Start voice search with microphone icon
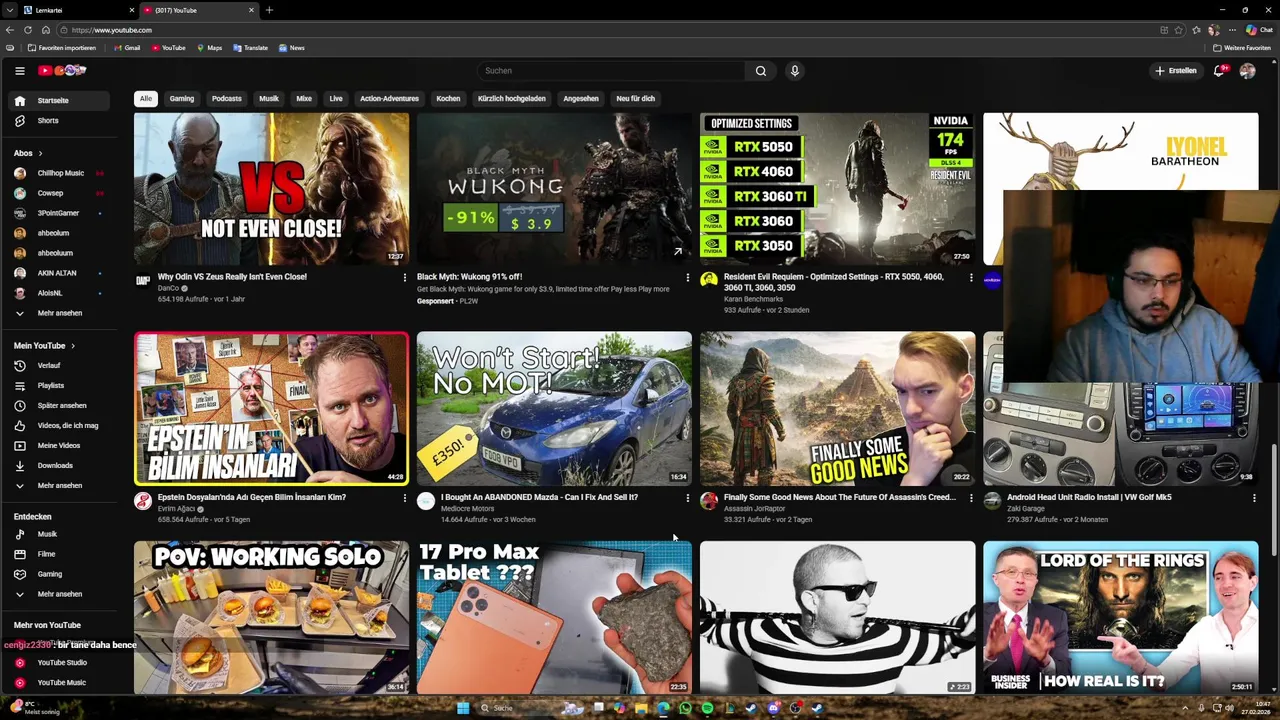Screen dimensions: 1280x720 (794, 71)
